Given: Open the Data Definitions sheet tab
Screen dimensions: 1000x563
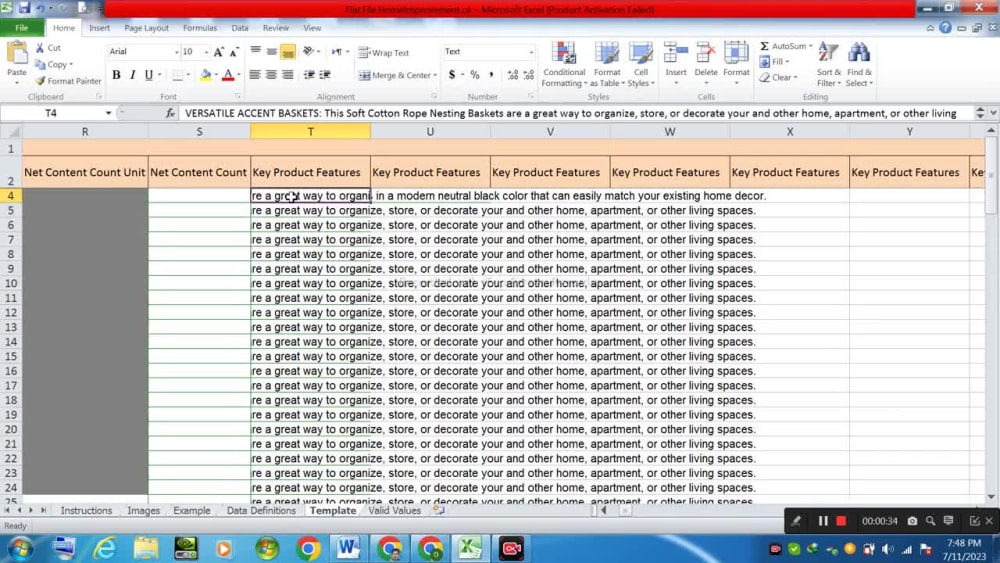Looking at the screenshot, I should click(x=261, y=510).
